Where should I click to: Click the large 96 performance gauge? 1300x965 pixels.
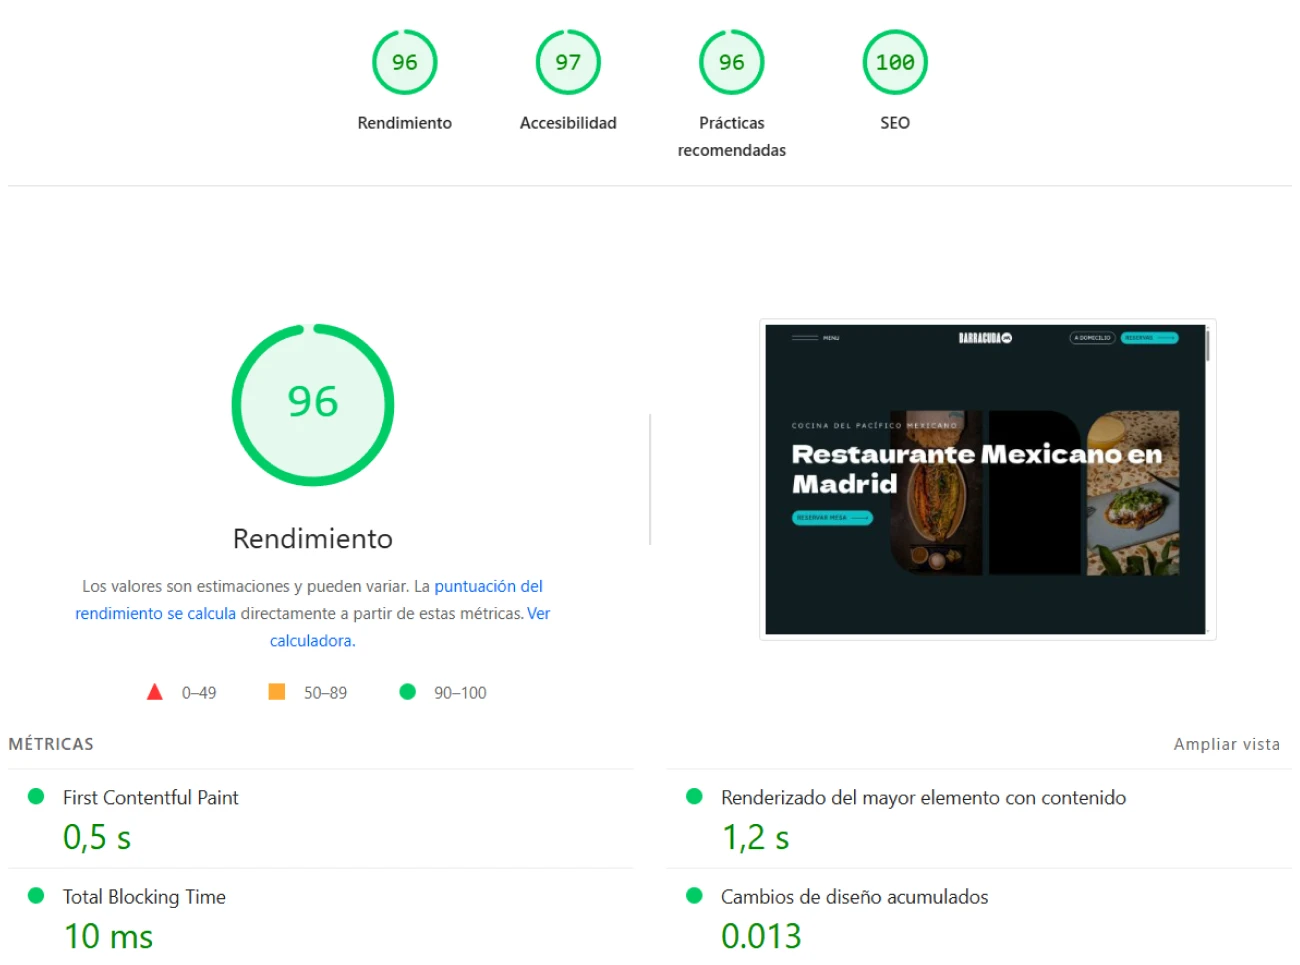(312, 404)
